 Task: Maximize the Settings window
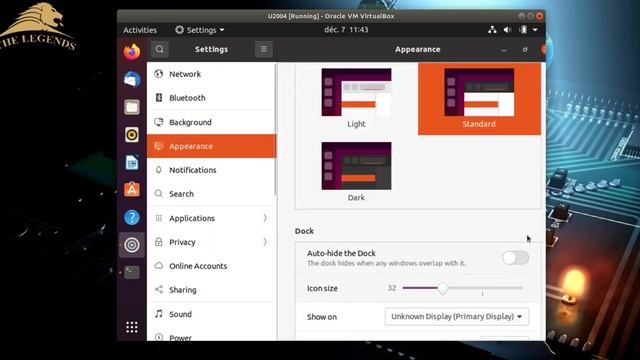[x=525, y=50]
